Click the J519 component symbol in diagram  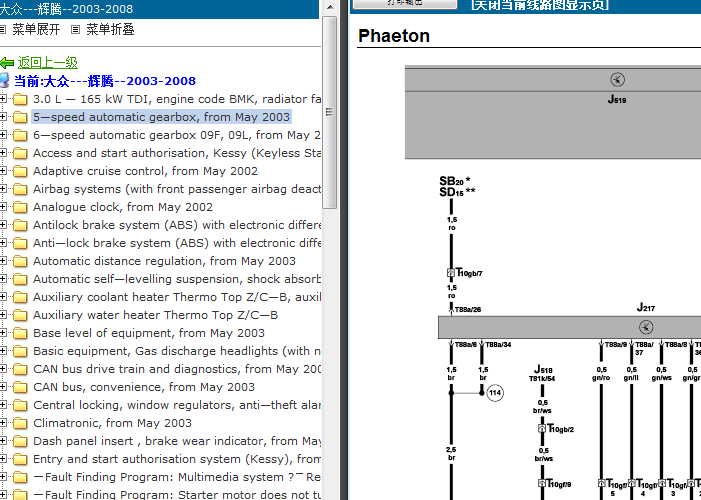(617, 80)
